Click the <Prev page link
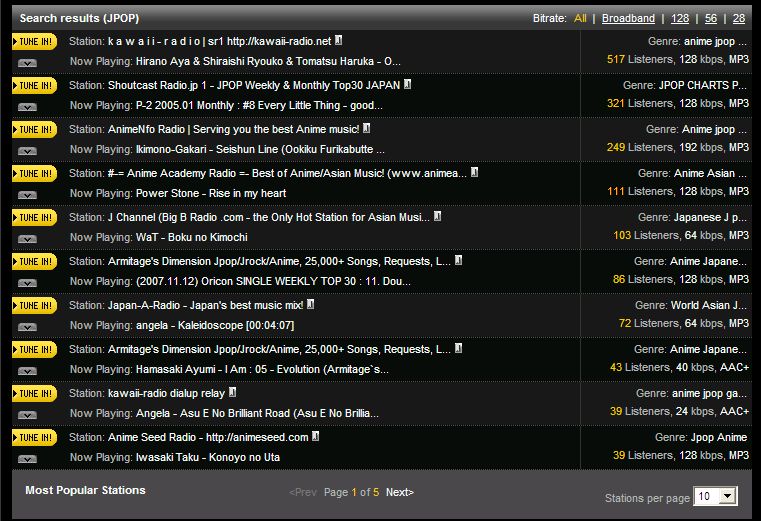Viewport: 761px width, 521px height. tap(303, 492)
